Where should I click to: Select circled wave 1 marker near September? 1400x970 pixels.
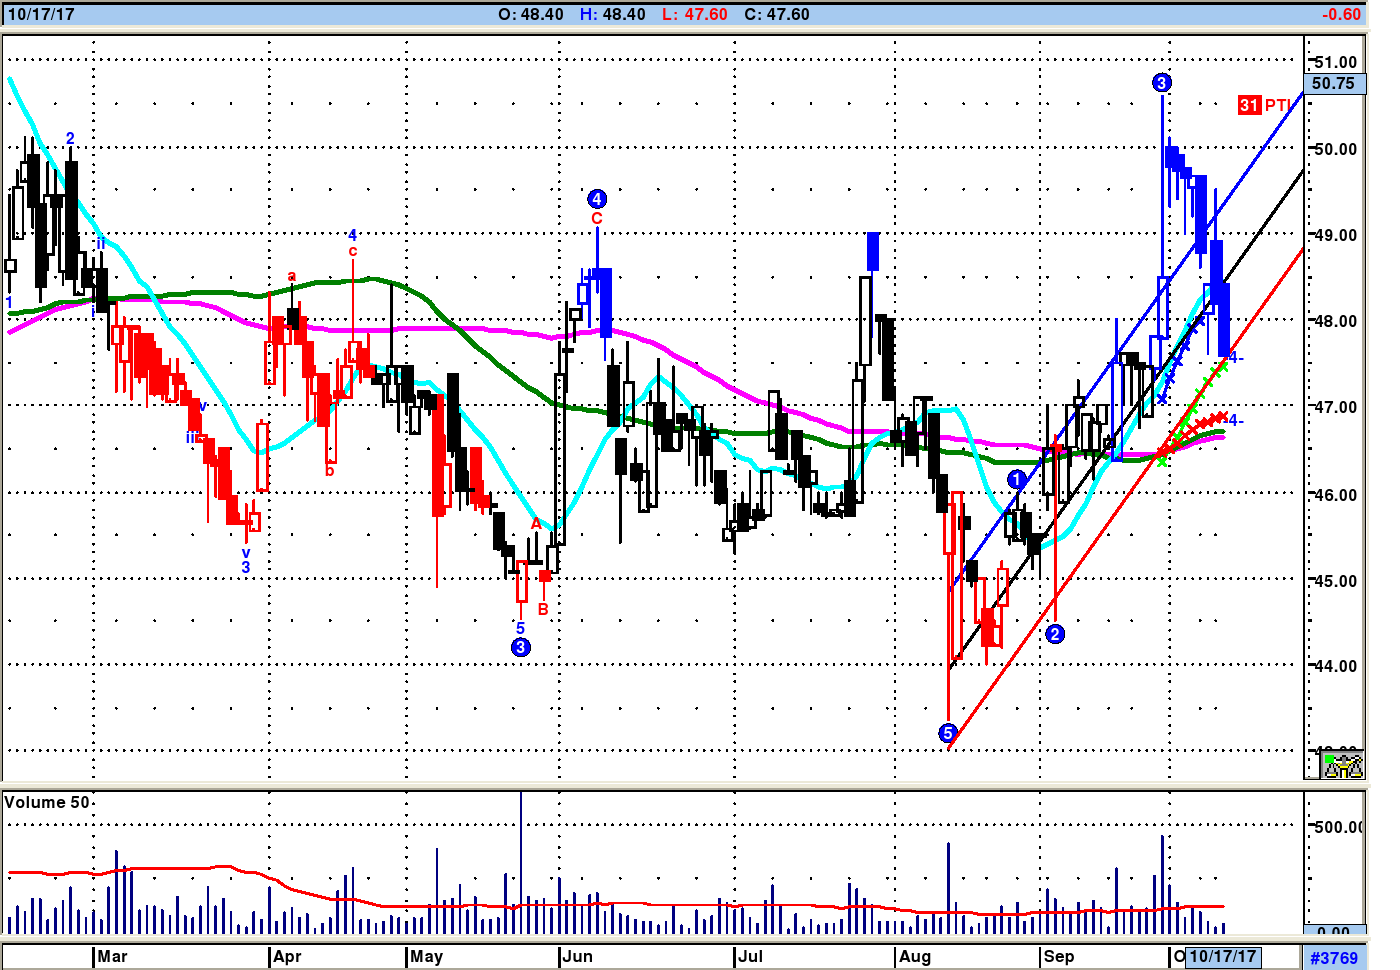pos(1017,480)
